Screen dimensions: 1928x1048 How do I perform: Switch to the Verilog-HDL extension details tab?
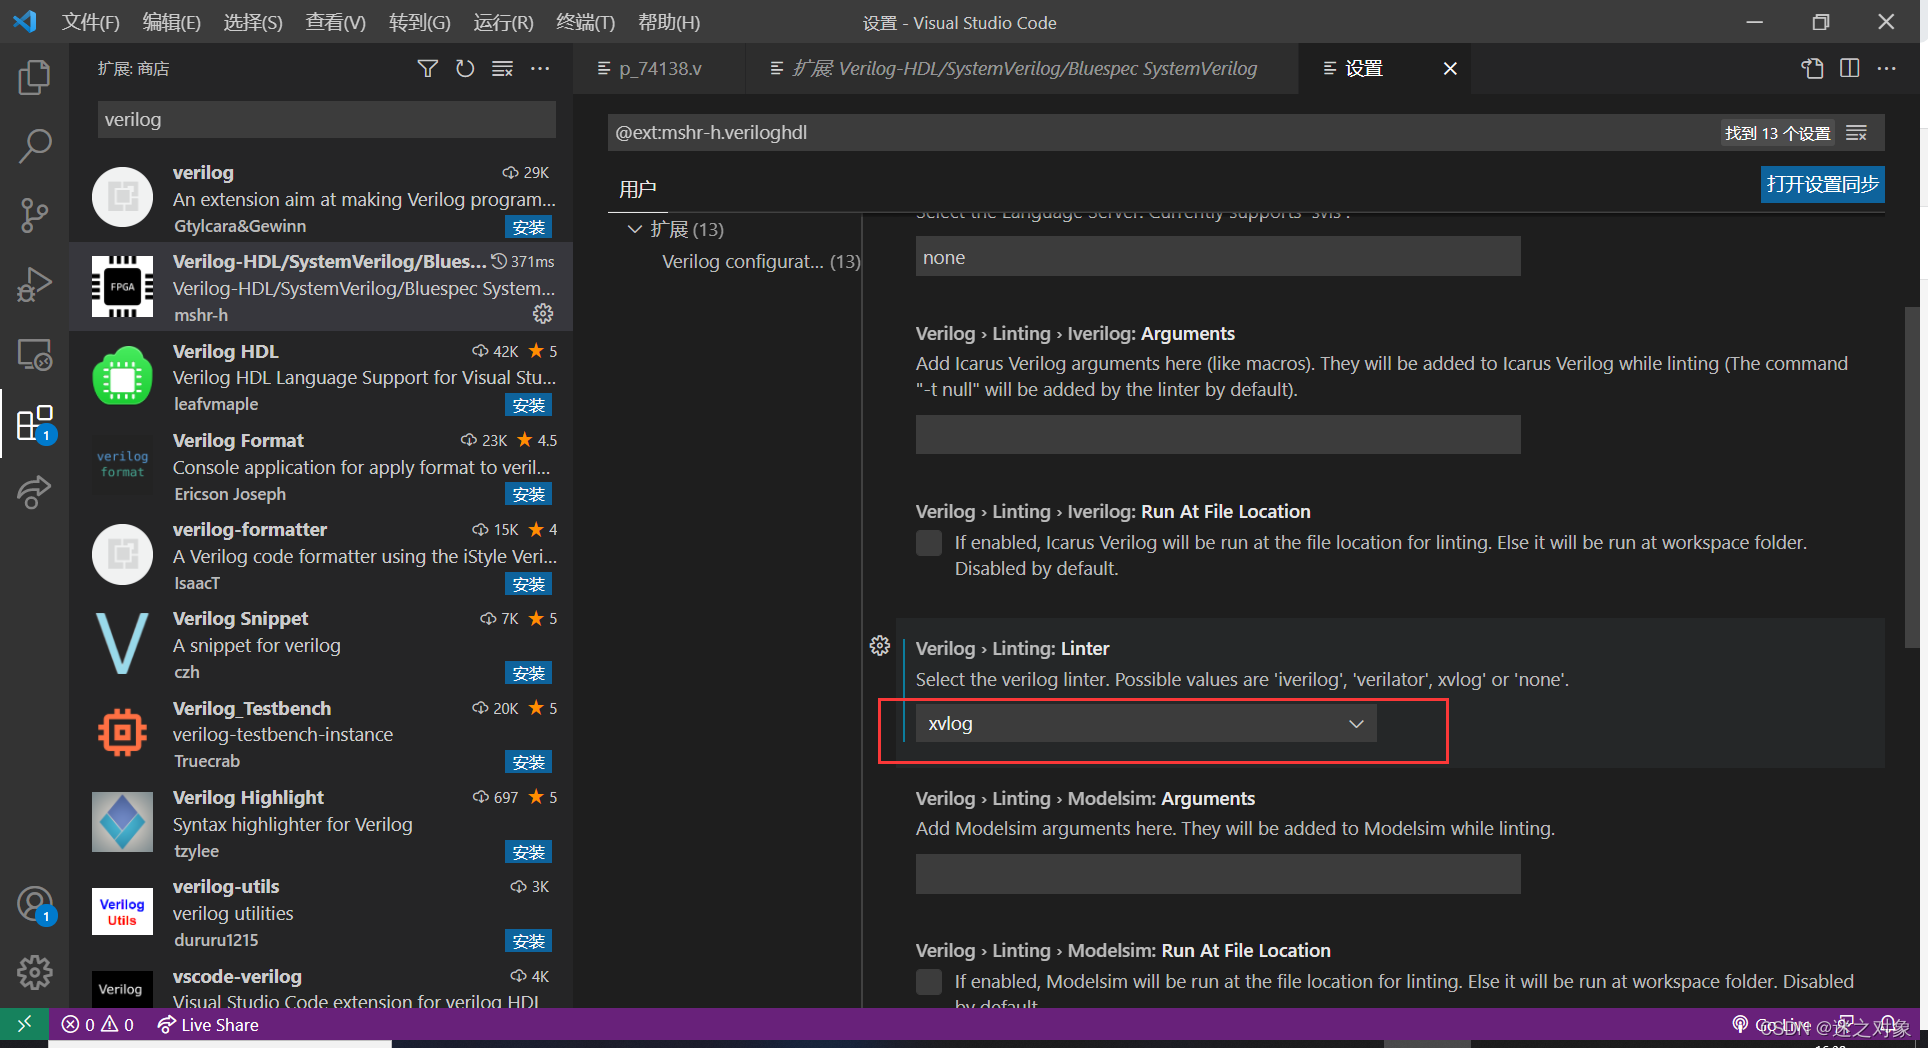pos(1022,68)
